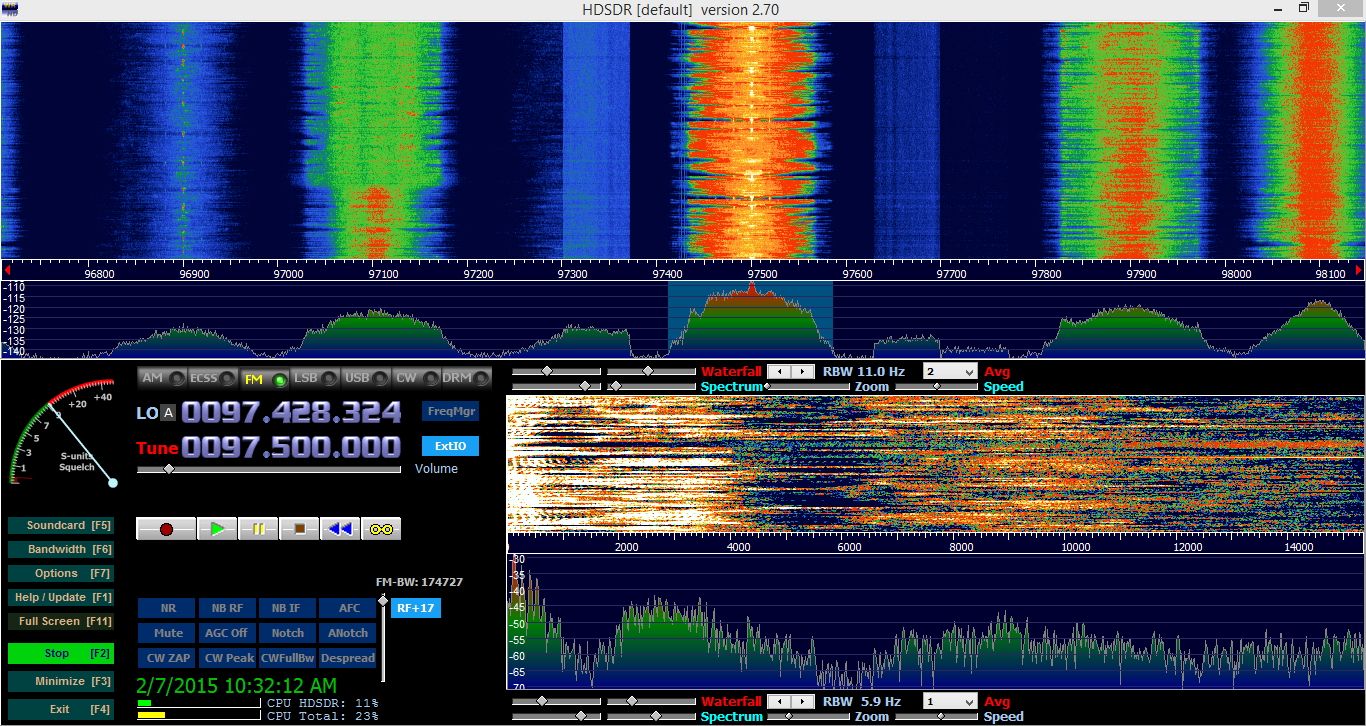Click the date time text 2/7/2015 10:32:12 AM
The width and height of the screenshot is (1366, 726).
coord(236,686)
